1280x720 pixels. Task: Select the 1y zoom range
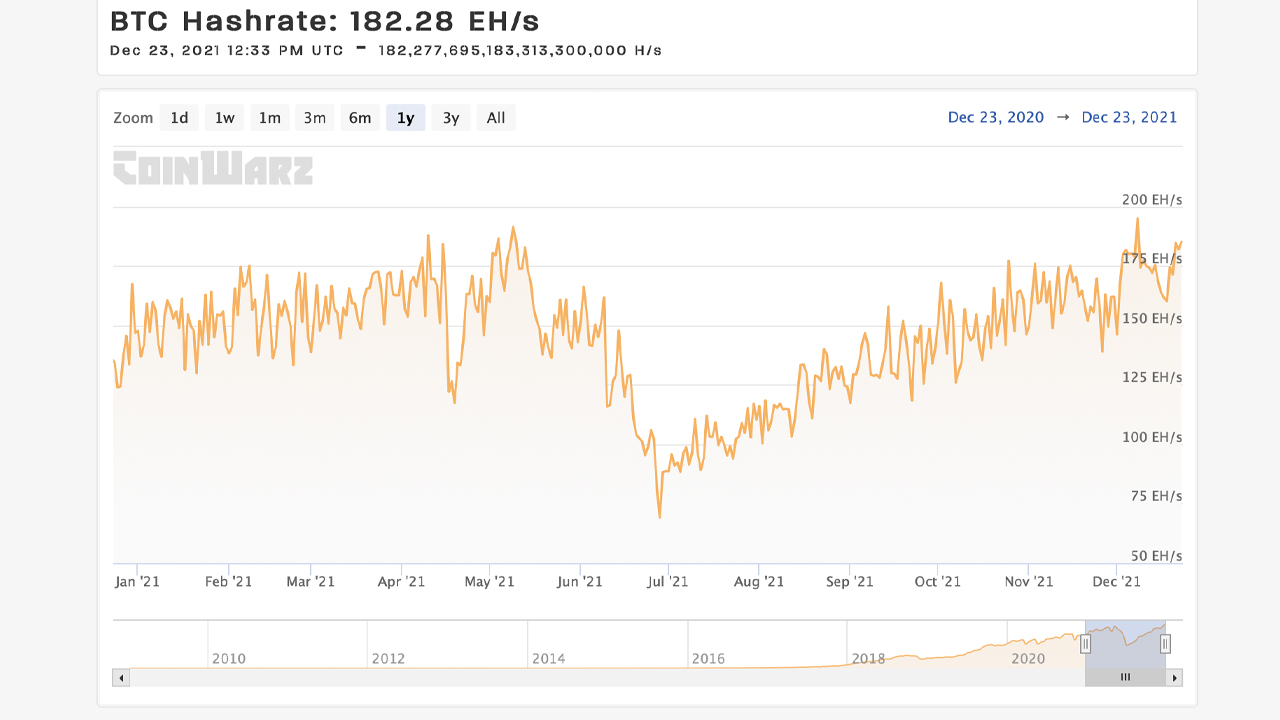point(406,118)
